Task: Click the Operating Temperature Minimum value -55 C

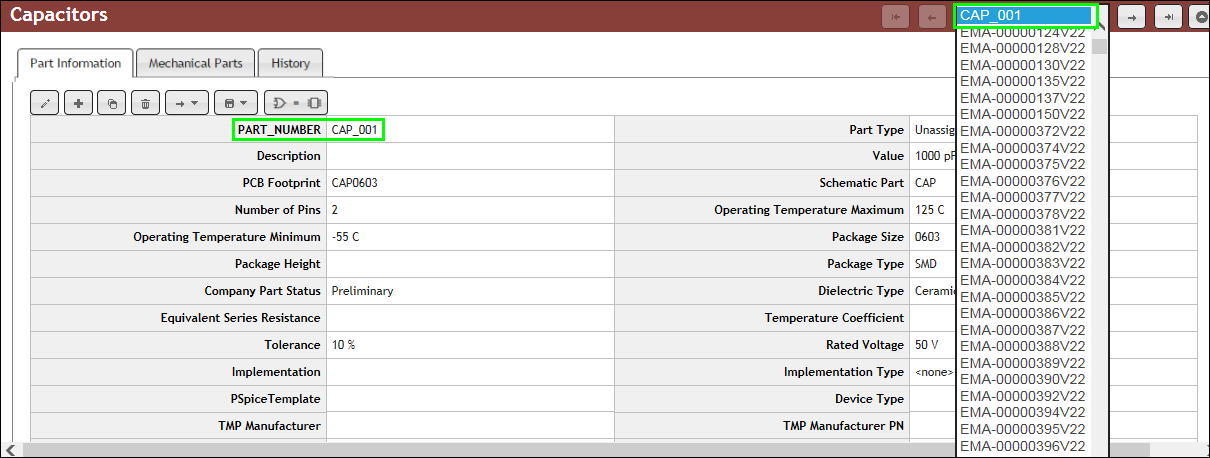Action: (346, 237)
